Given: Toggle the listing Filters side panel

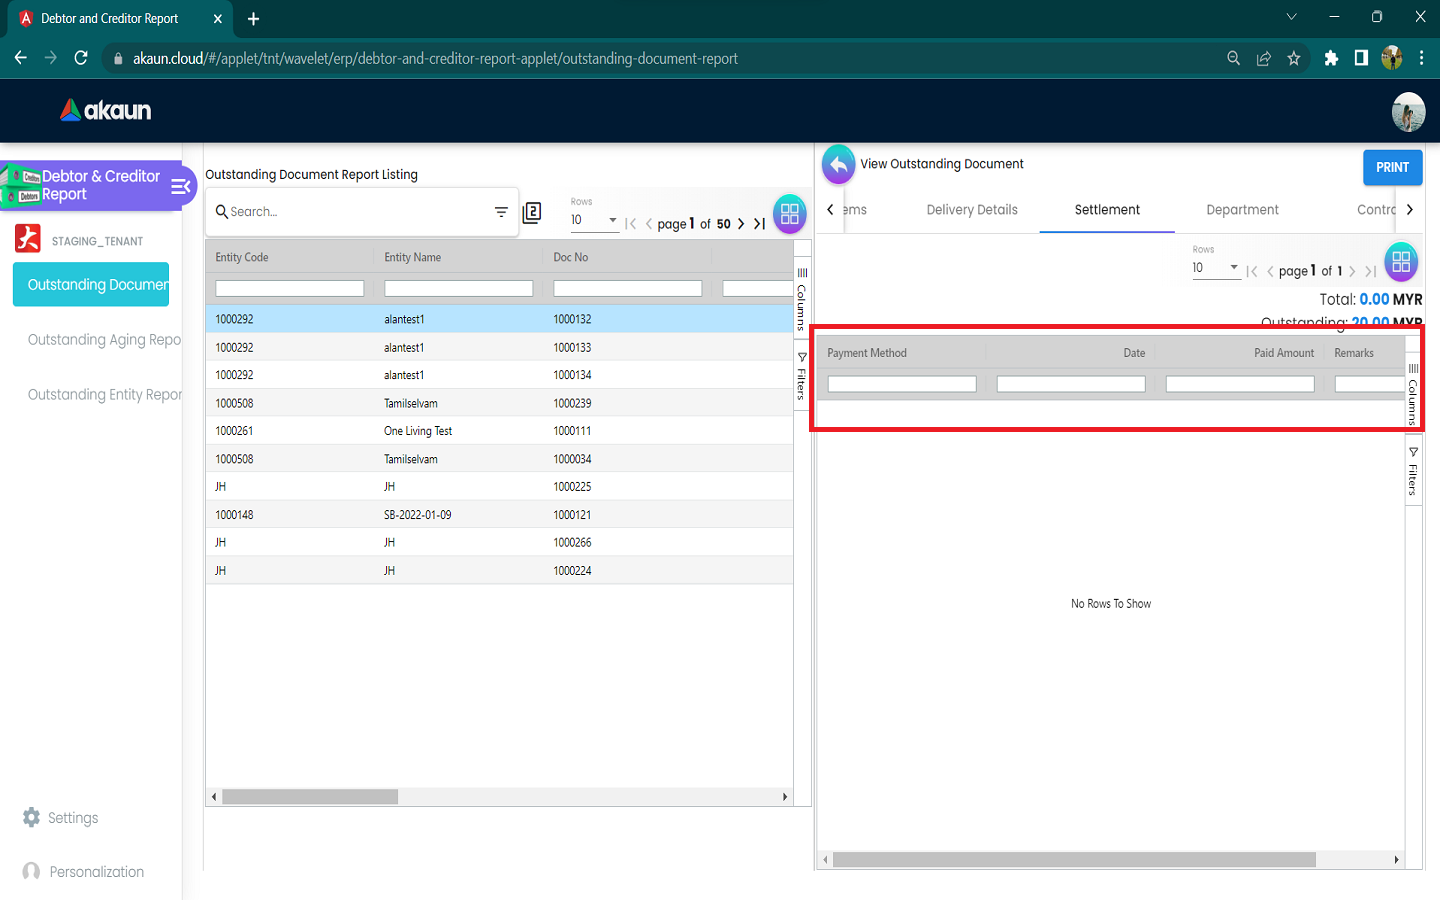Looking at the screenshot, I should 802,377.
